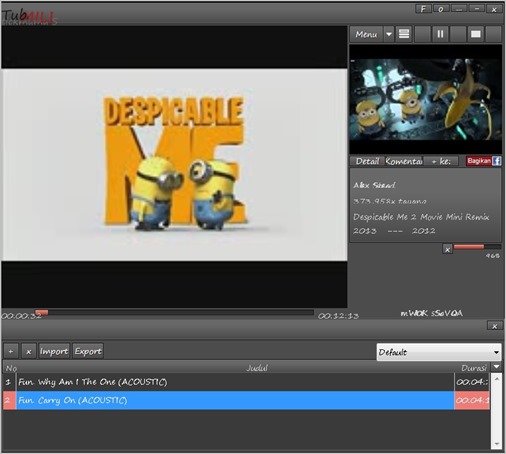Image resolution: width=506 pixels, height=454 pixels.
Task: Click 'Despicable Me 2 Movie Mini Remix' title
Action: 421,217
